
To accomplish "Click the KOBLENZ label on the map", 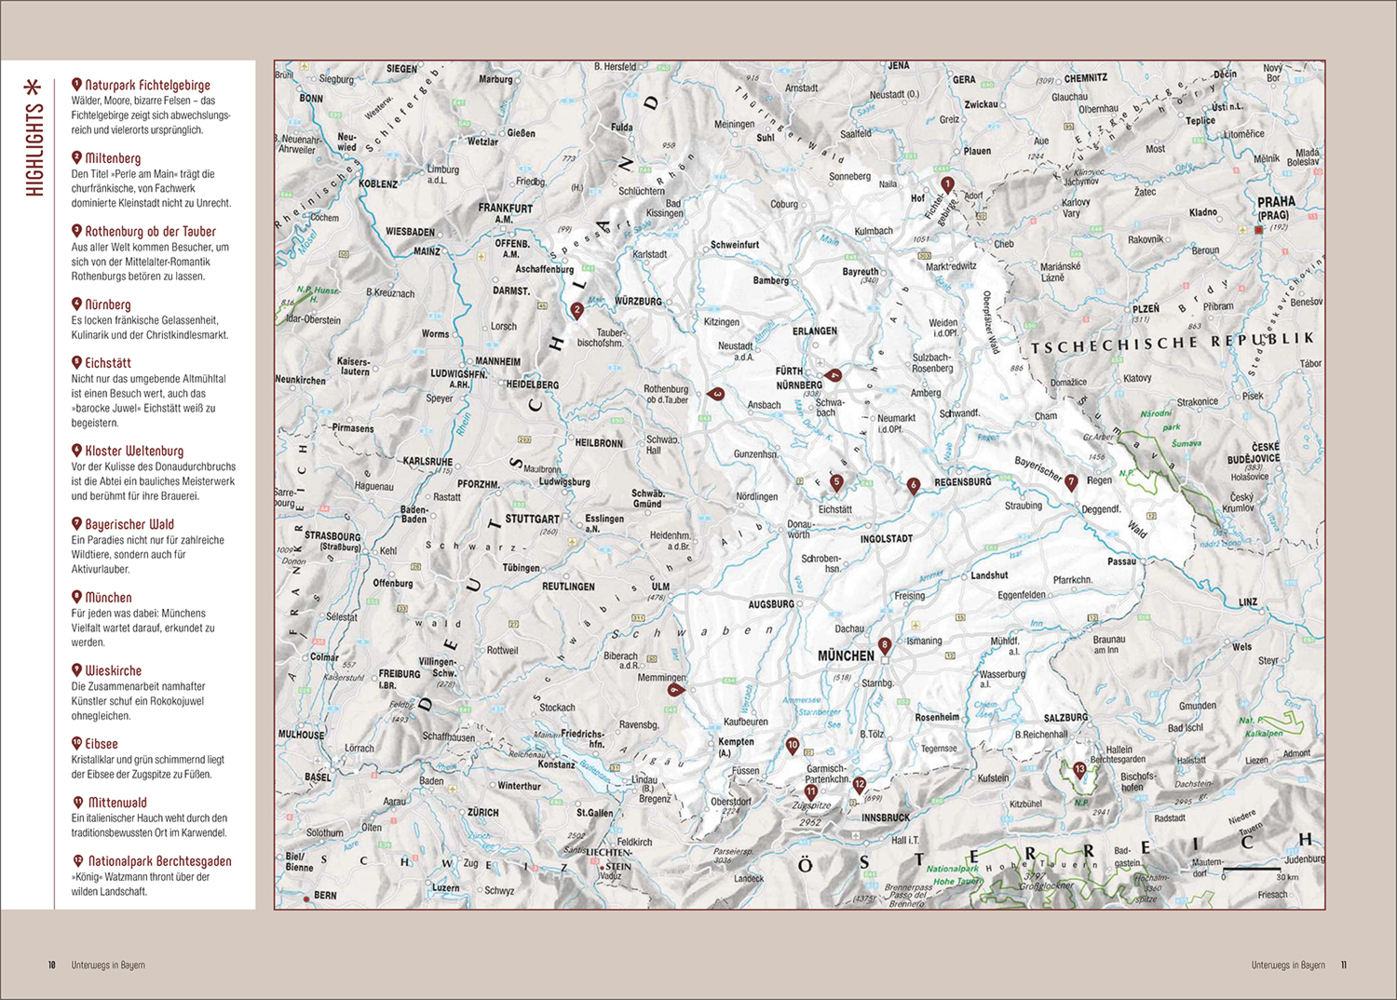I will tap(378, 184).
